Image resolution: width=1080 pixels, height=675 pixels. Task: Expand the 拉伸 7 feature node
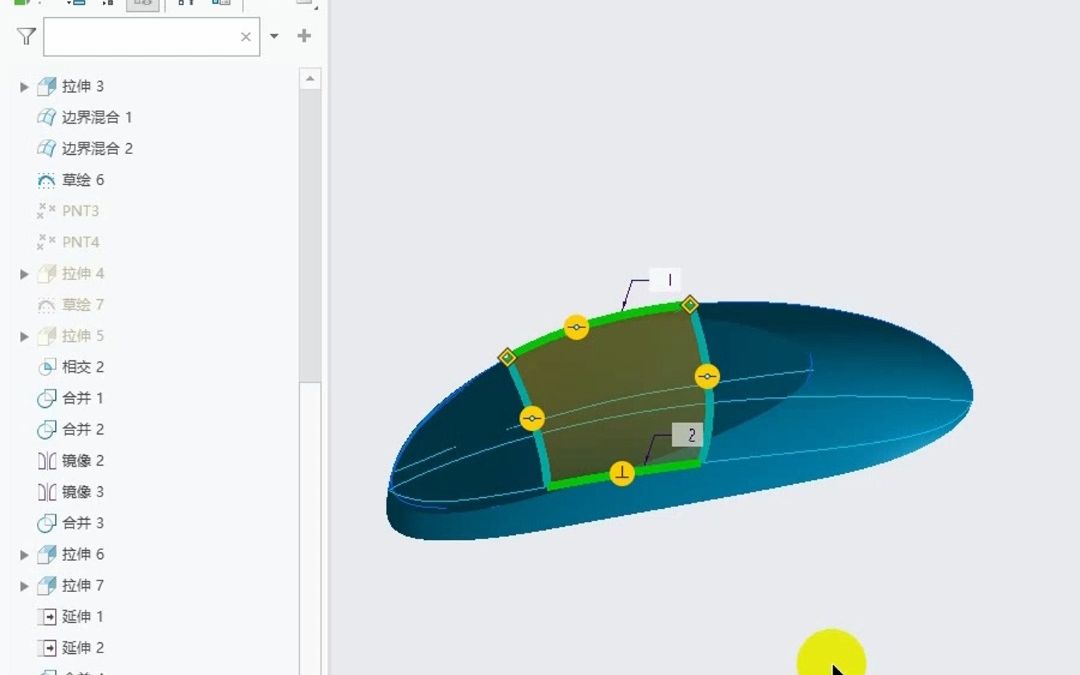tap(24, 586)
